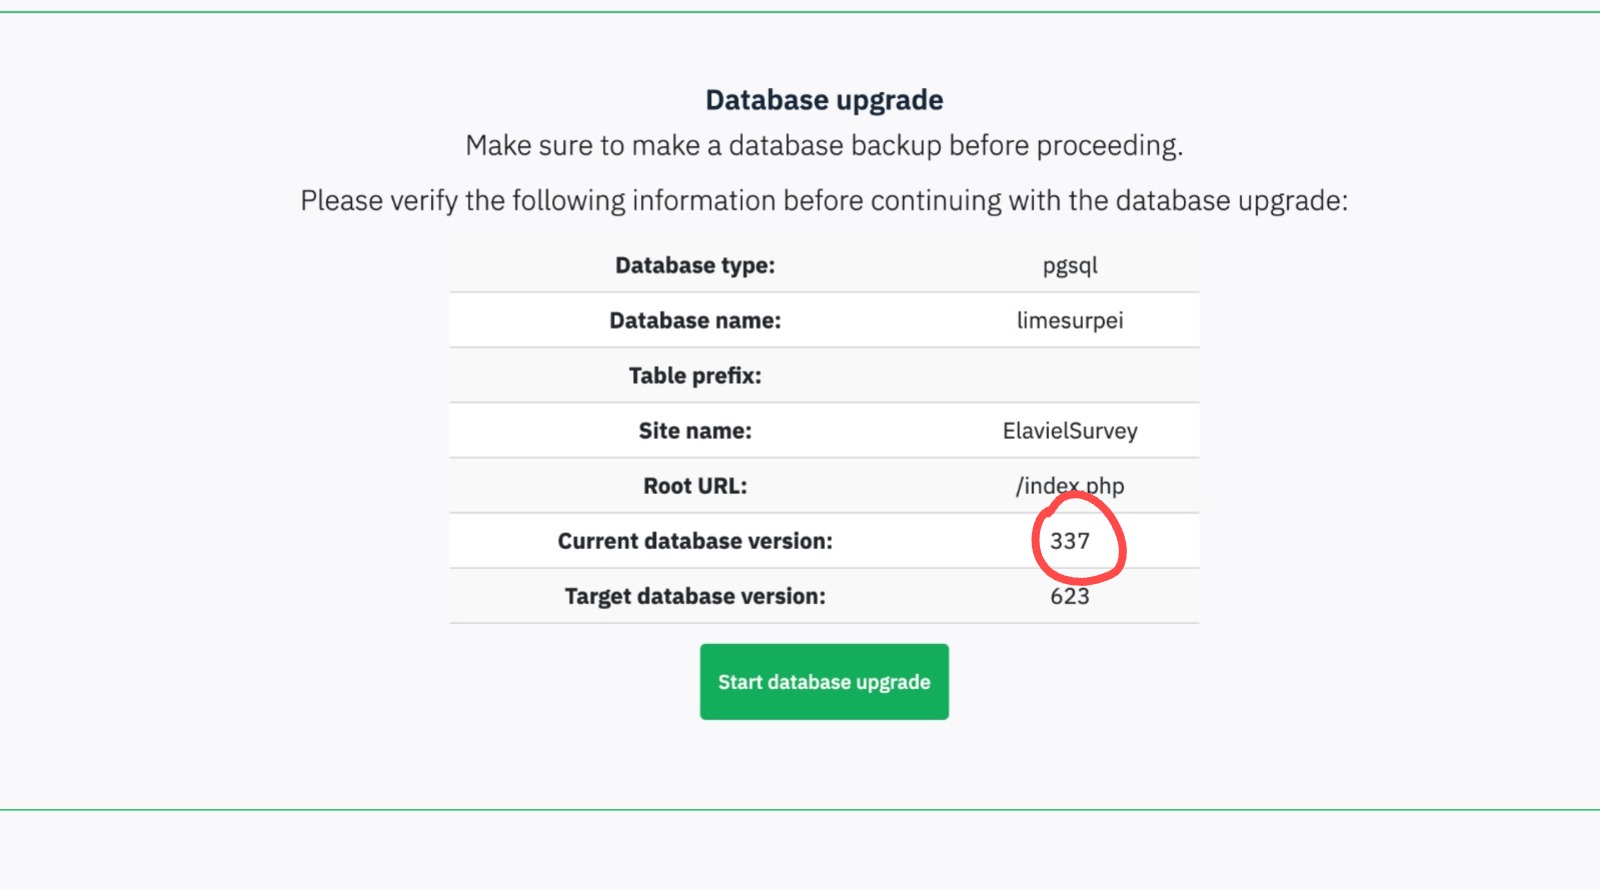Select the Database type label
The height and width of the screenshot is (890, 1600).
pyautogui.click(x=695, y=266)
